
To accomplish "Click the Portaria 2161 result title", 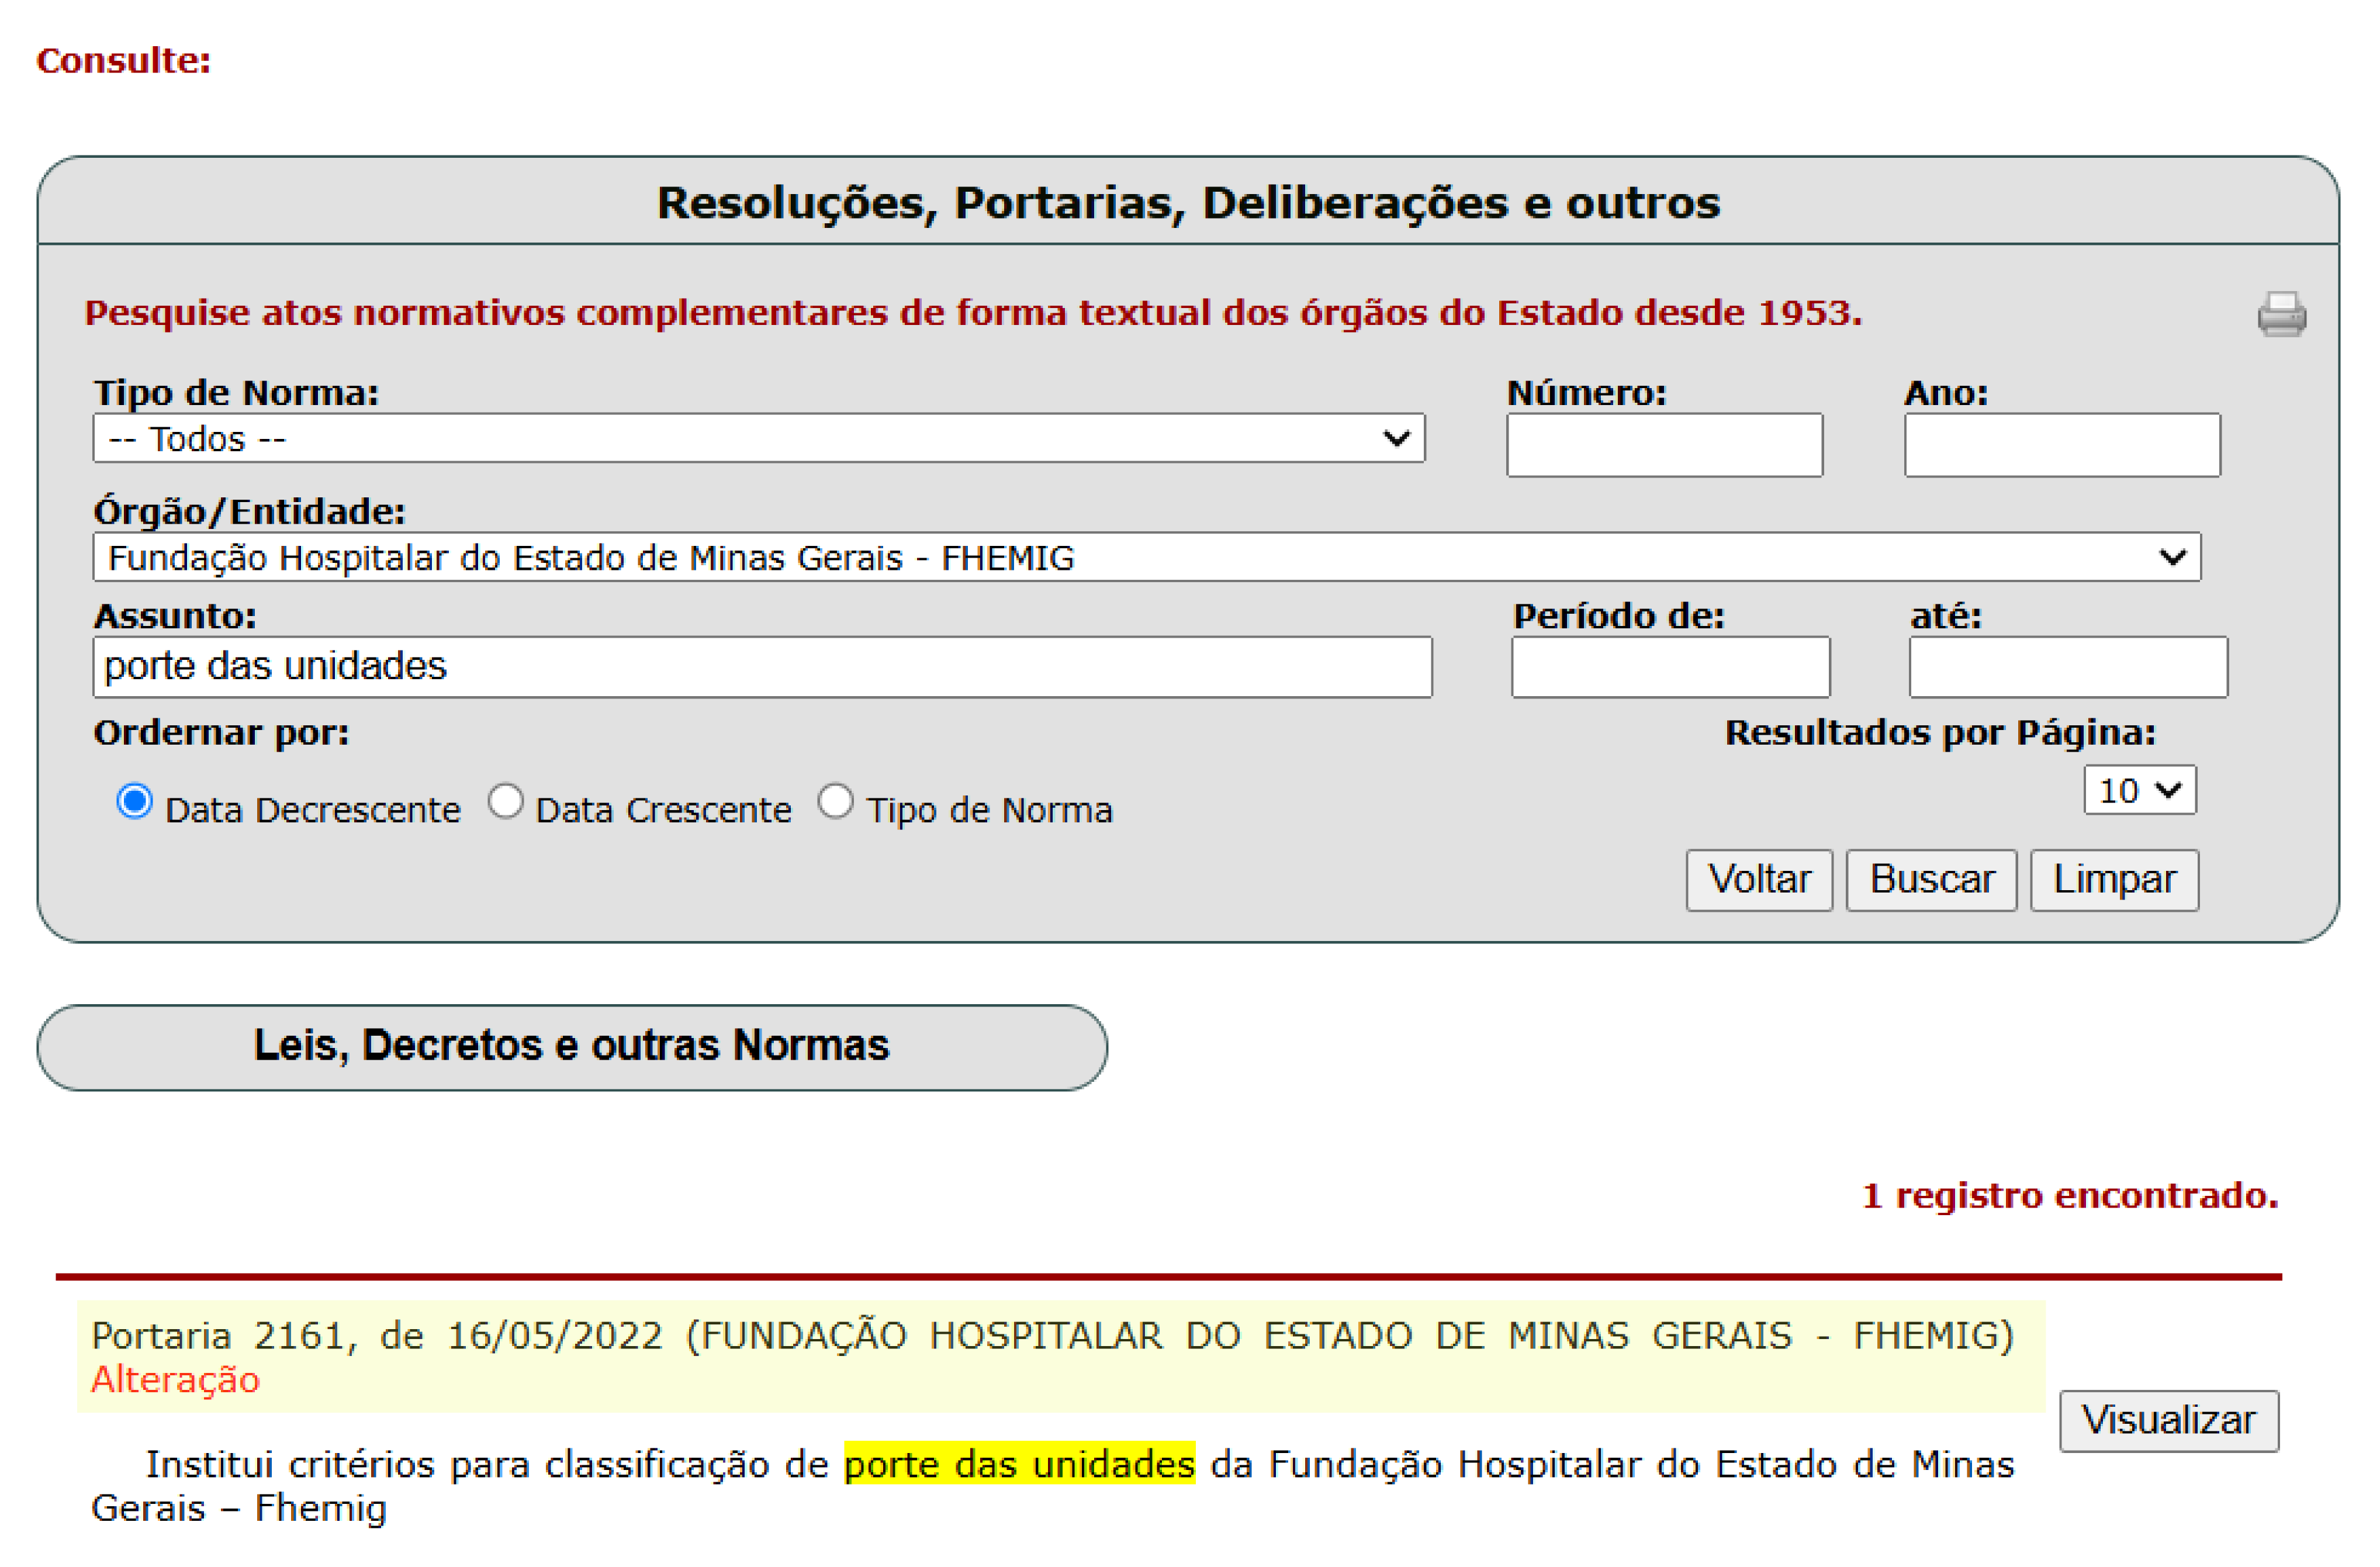I will click(x=1051, y=1336).
